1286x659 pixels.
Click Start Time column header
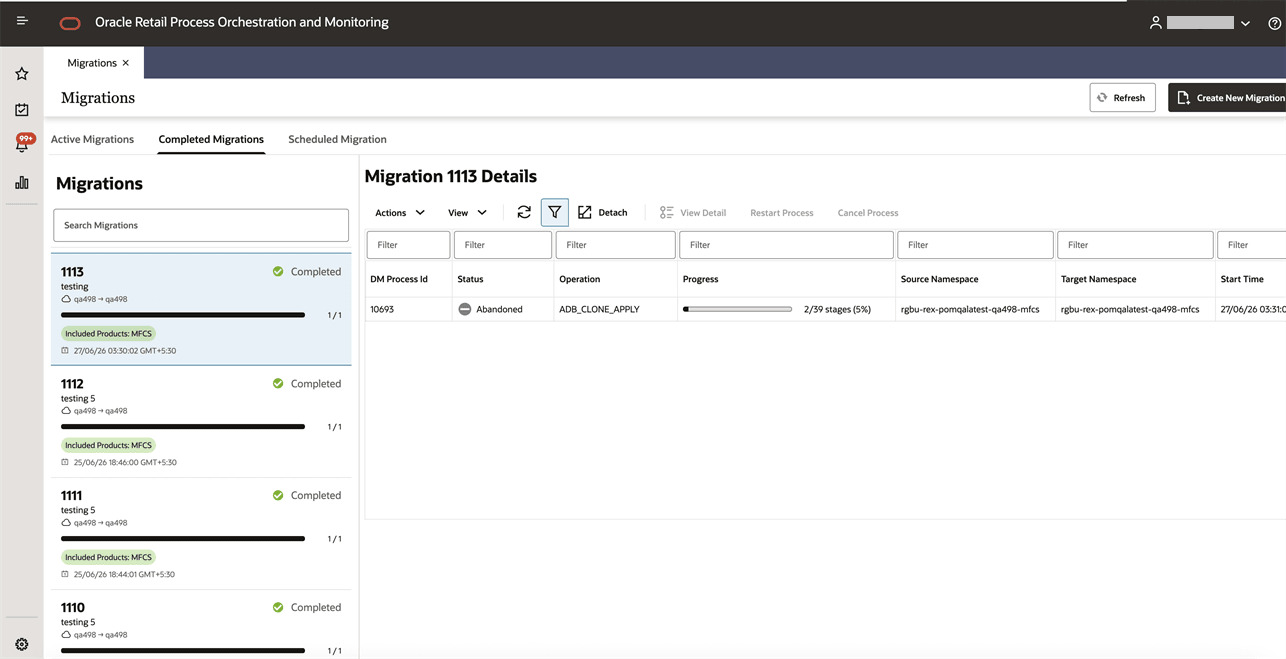coord(1242,279)
